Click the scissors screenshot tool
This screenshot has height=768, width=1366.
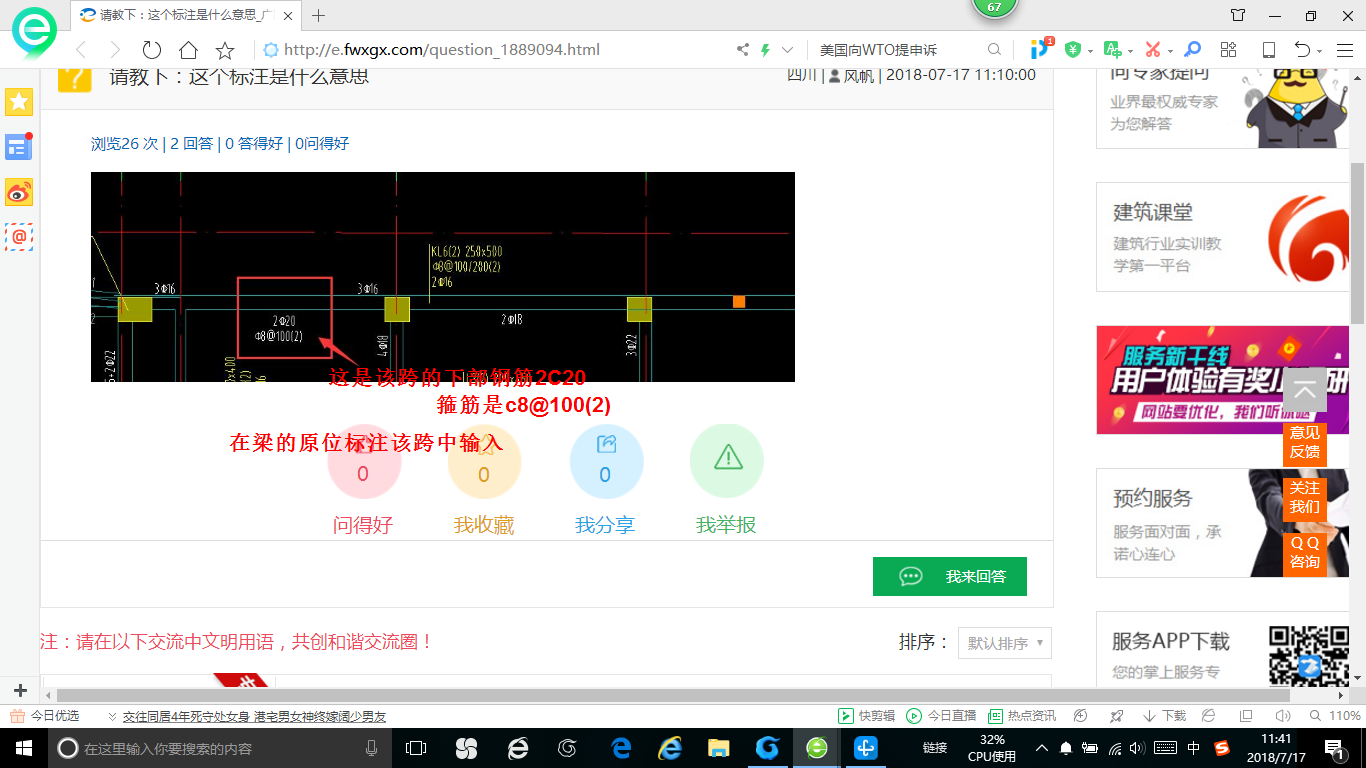(x=1153, y=50)
